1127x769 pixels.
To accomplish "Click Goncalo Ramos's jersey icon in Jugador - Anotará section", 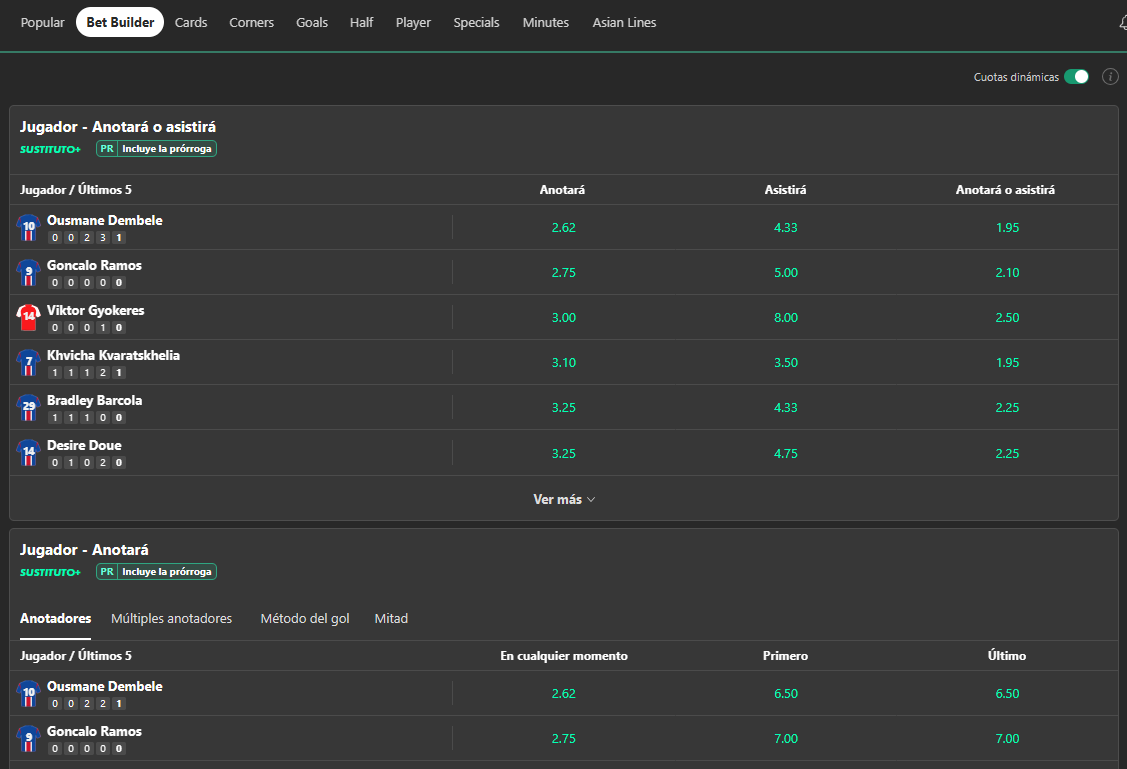I will 29,739.
